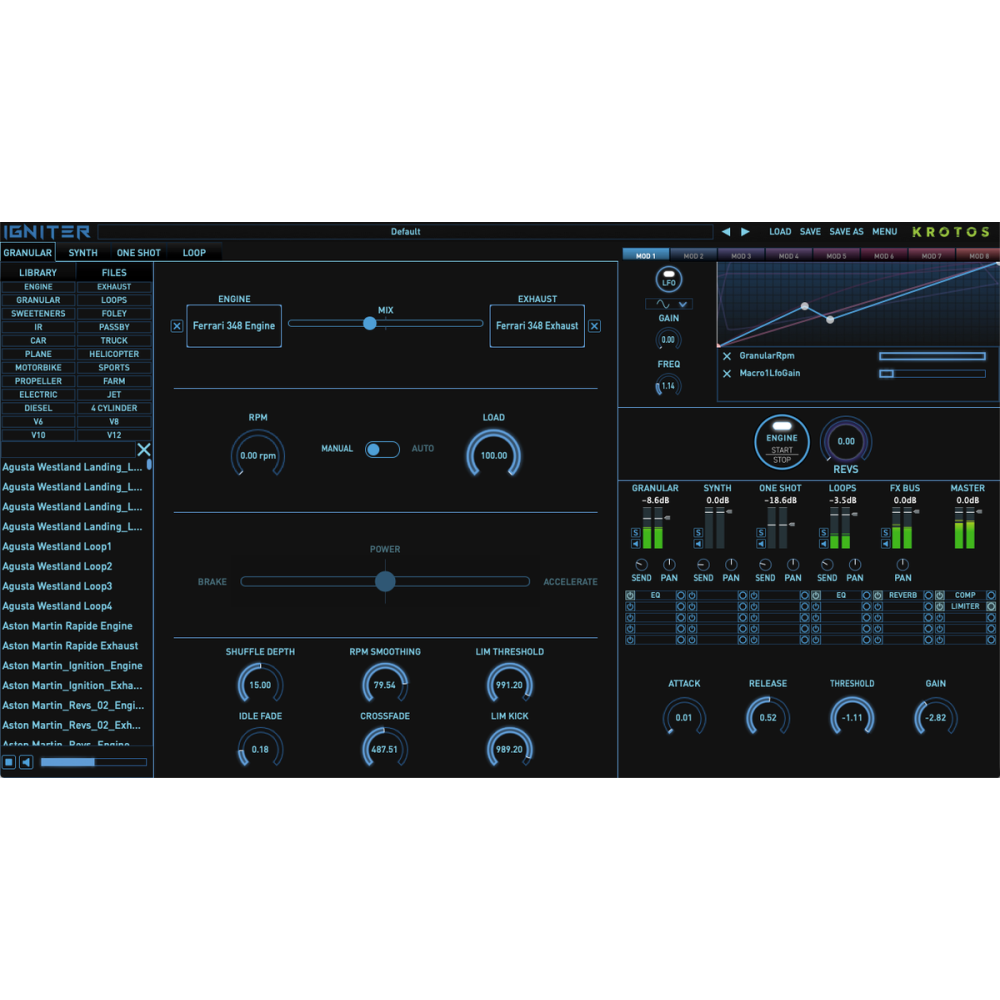The height and width of the screenshot is (1000, 1000).
Task: Expand the FILES column header
Action: click(113, 272)
